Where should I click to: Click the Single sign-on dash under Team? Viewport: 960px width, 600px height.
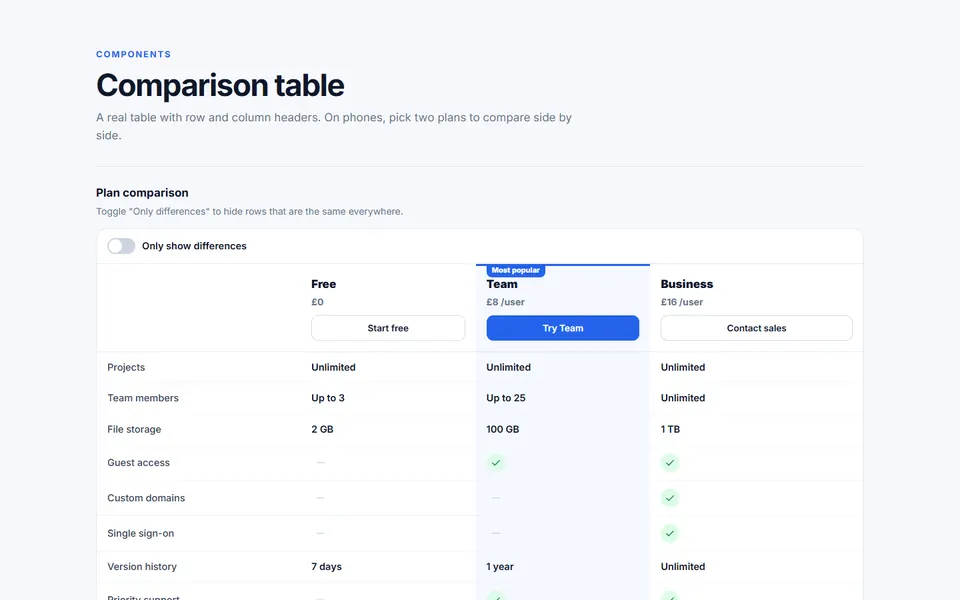pyautogui.click(x=496, y=534)
